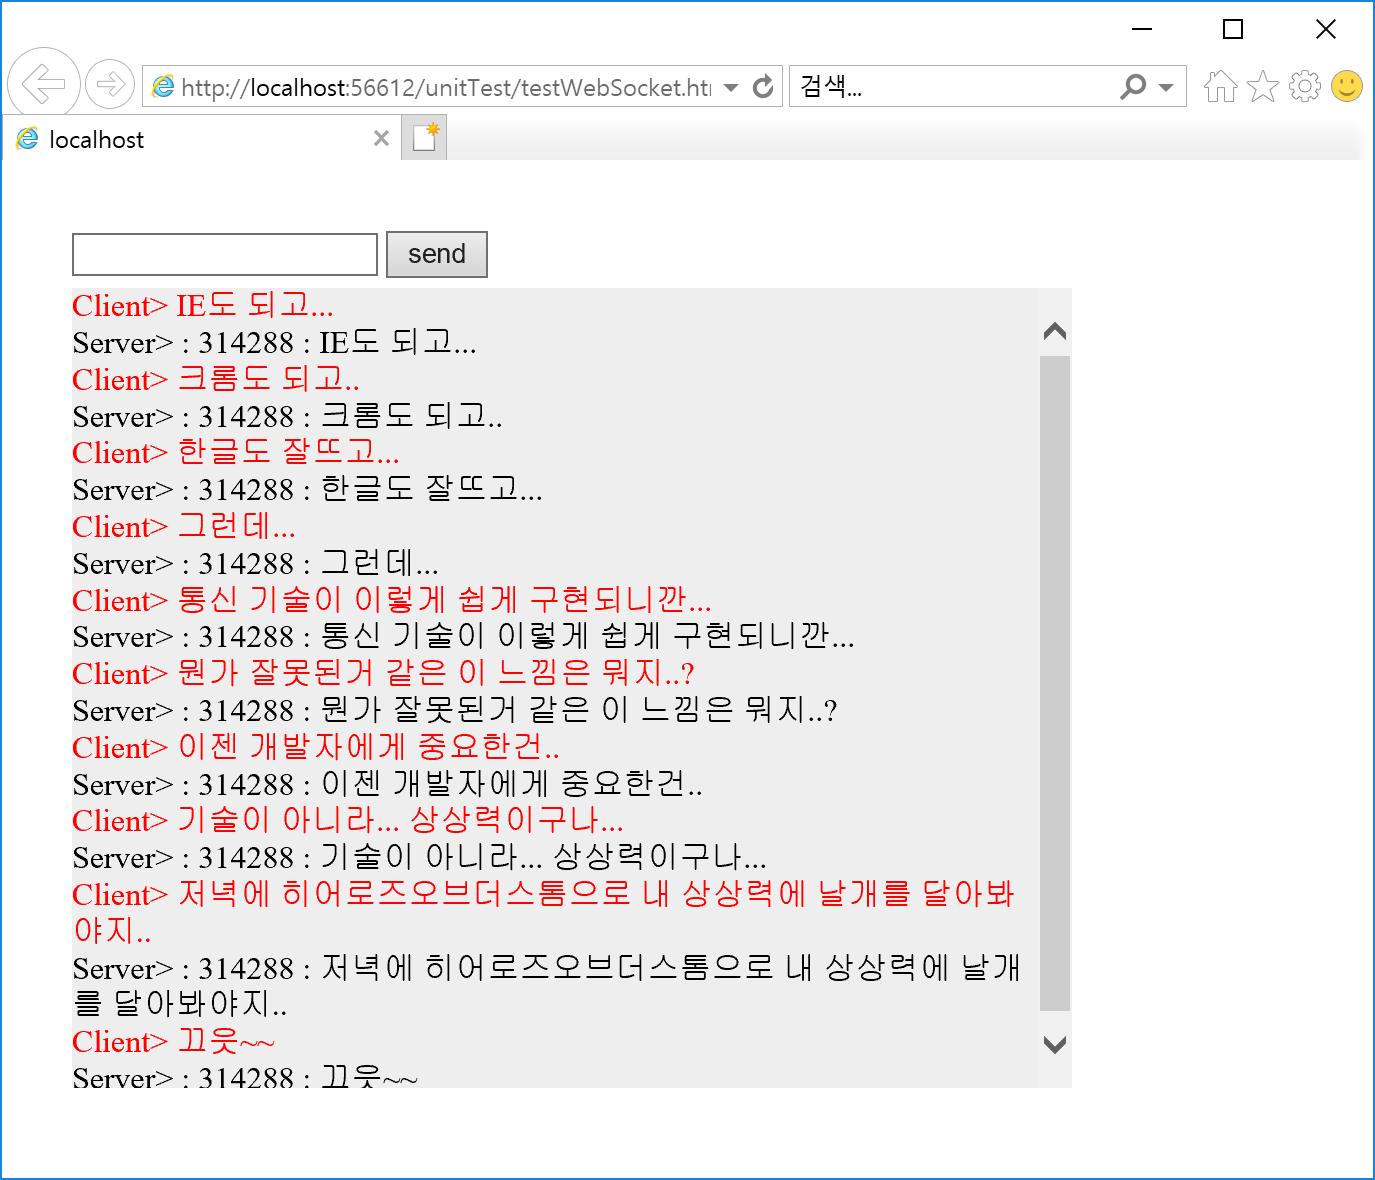Click the red Client line starting 뭔가 잘못된거

[383, 674]
